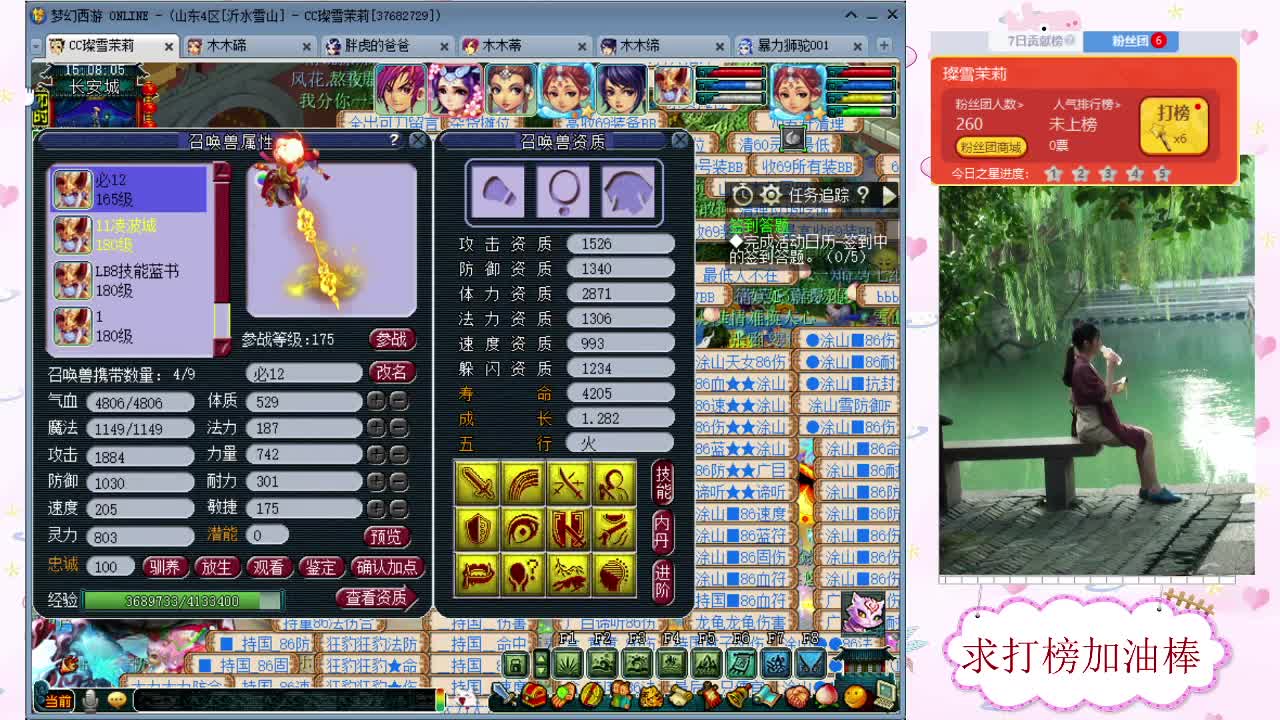The width and height of the screenshot is (1280, 720).
Task: Open help for the 召唤兽属性 window
Action: (394, 141)
